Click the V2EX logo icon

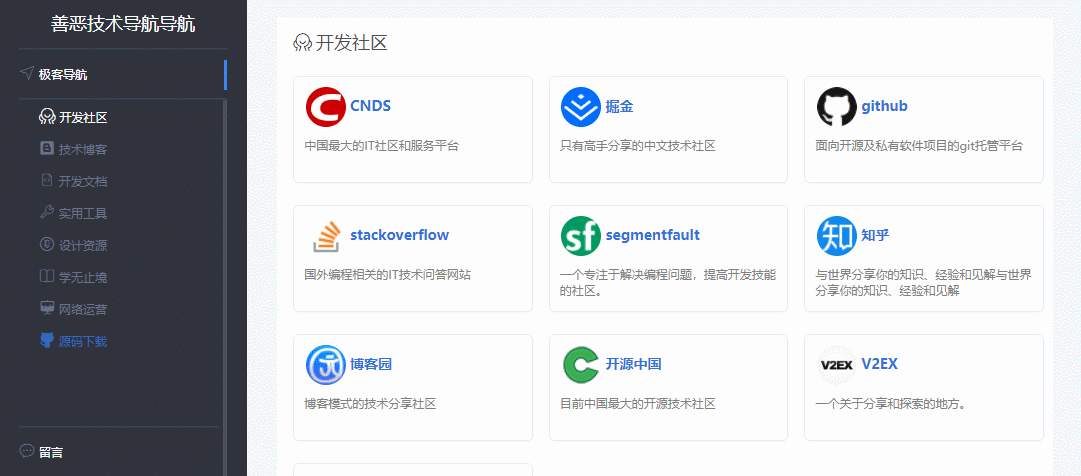pos(836,365)
